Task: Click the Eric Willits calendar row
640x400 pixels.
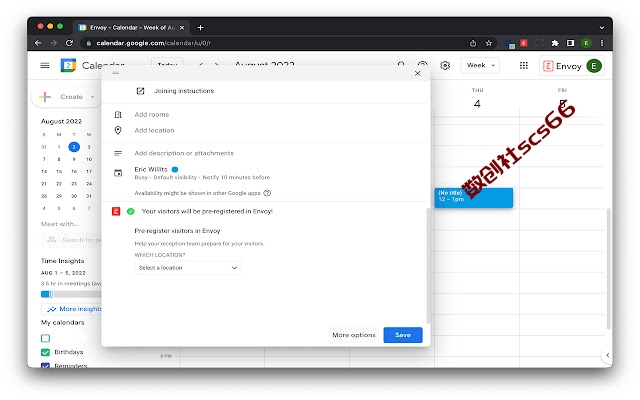Action: [202, 173]
